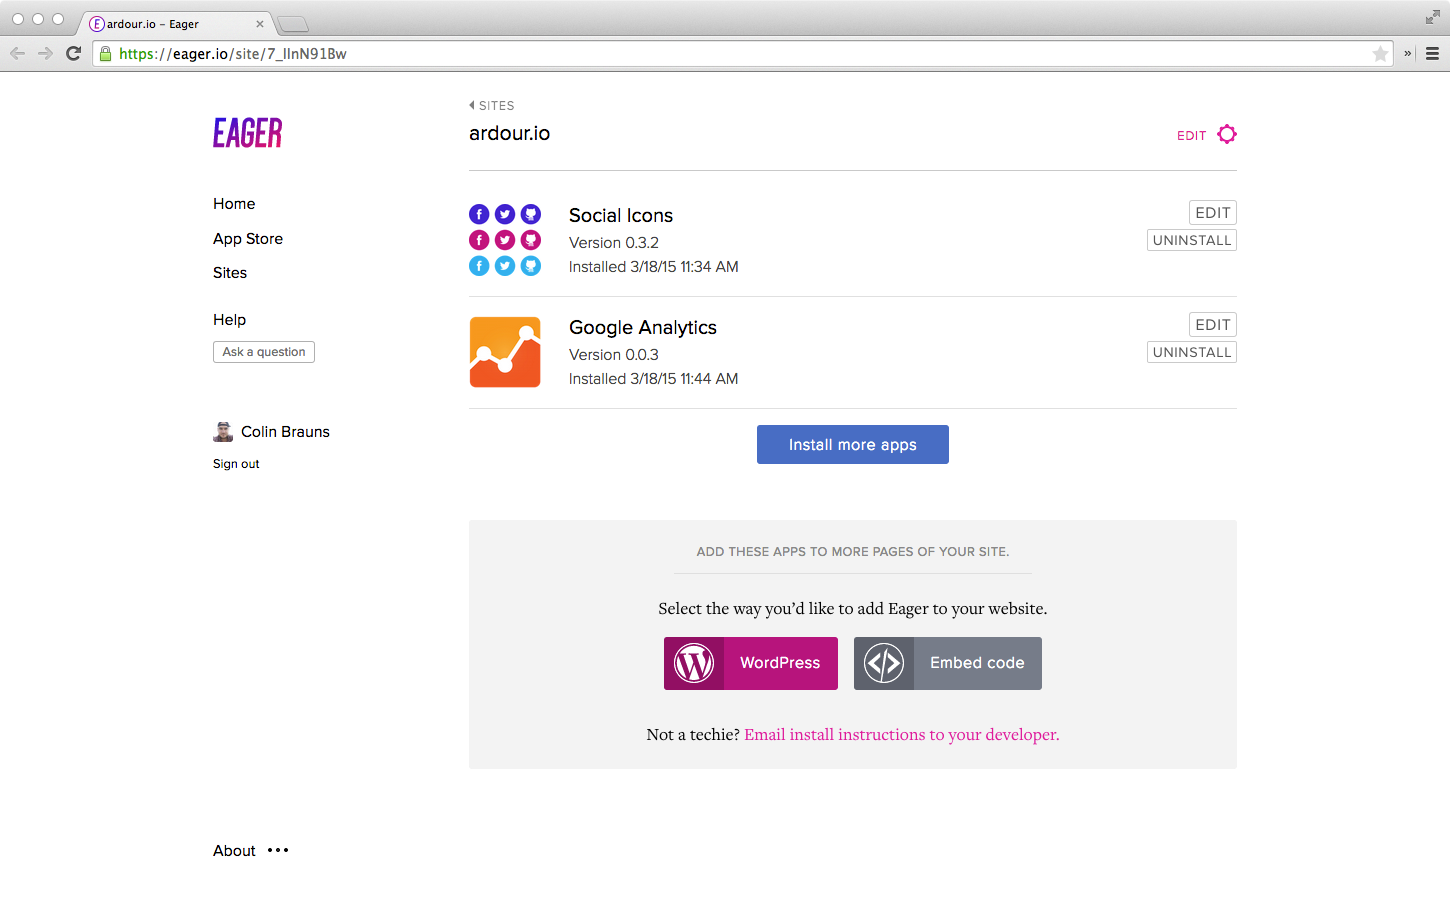Go to Home in sidebar
The image size is (1450, 900).
pos(234,204)
